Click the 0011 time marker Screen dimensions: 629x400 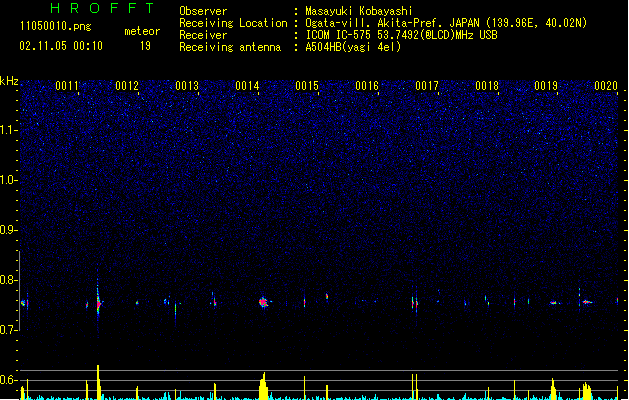coord(67,86)
